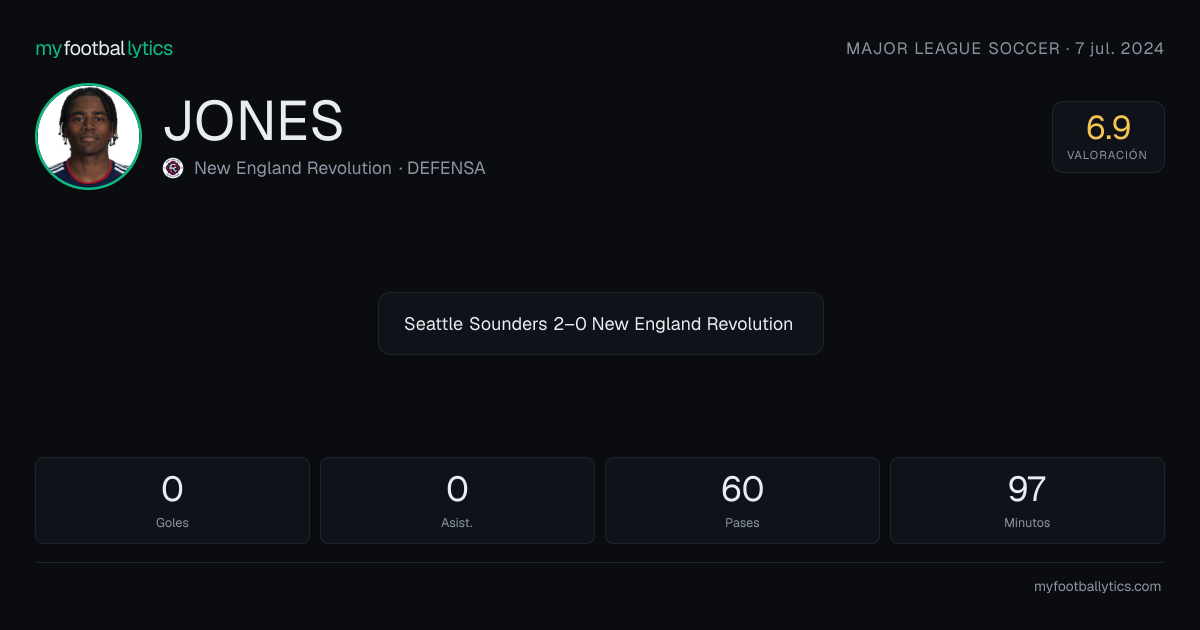Click the Major League Soccer competition label
Viewport: 1200px width, 630px height.
(953, 48)
